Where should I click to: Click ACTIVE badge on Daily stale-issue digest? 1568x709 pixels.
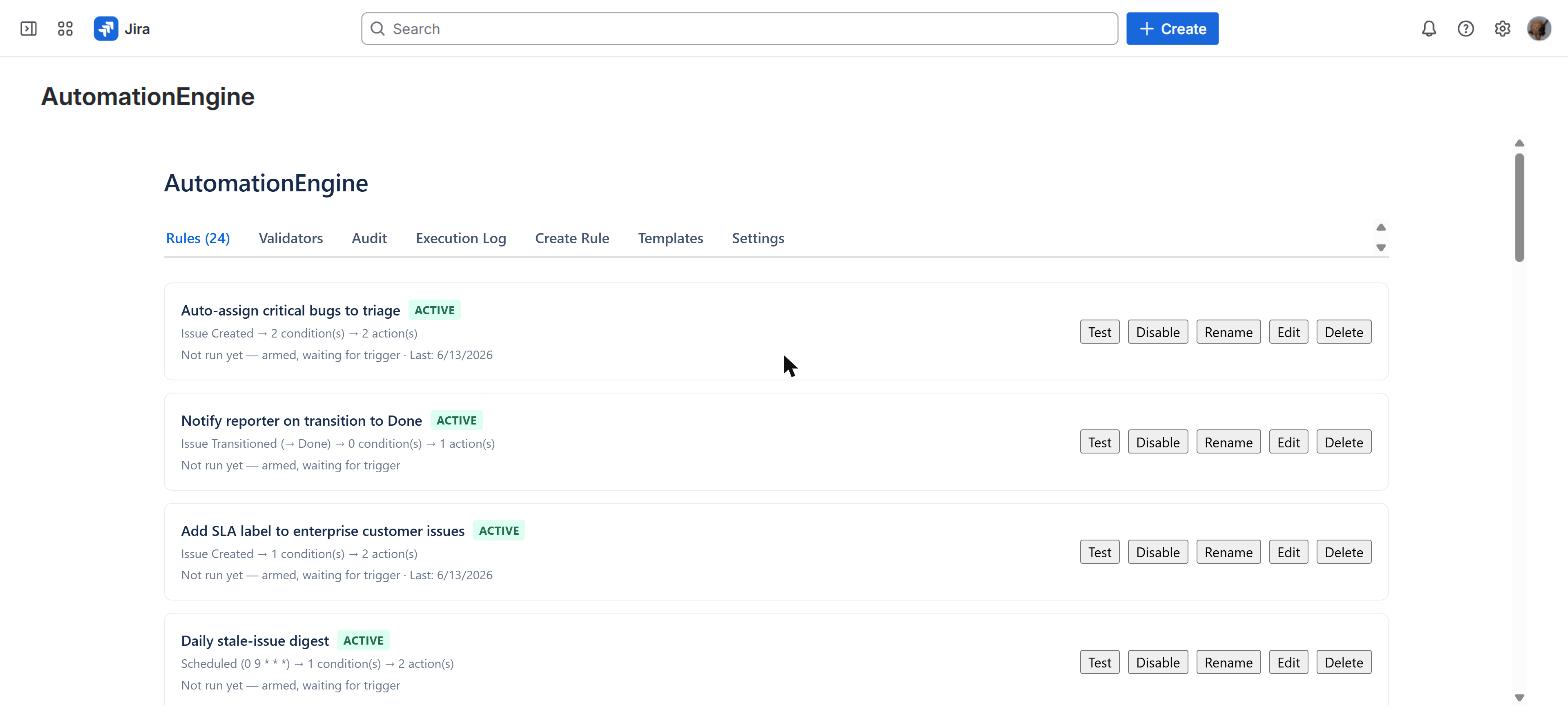coord(363,640)
